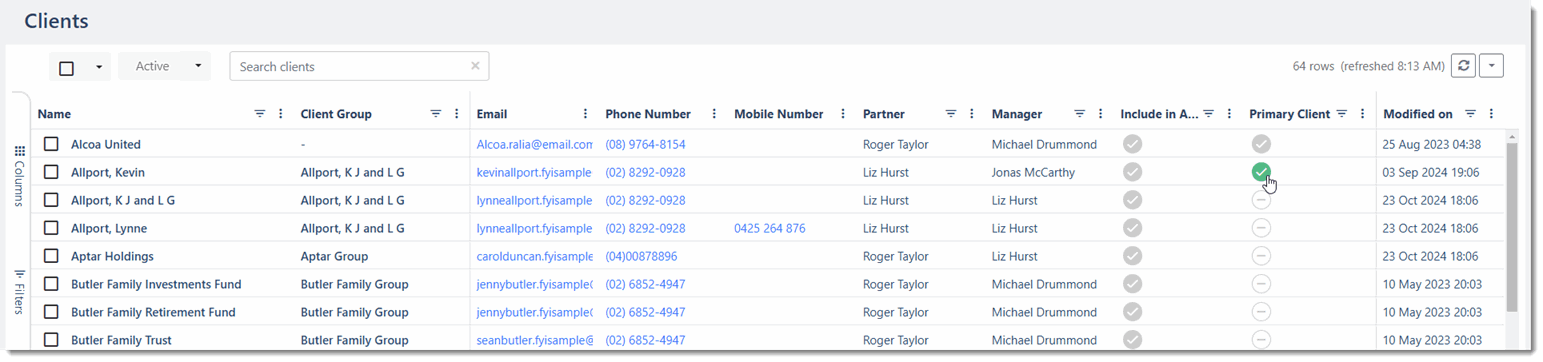This screenshot has height=362, width=1543.
Task: Toggle Include in A... for Allport, Lynne
Action: (x=1132, y=228)
